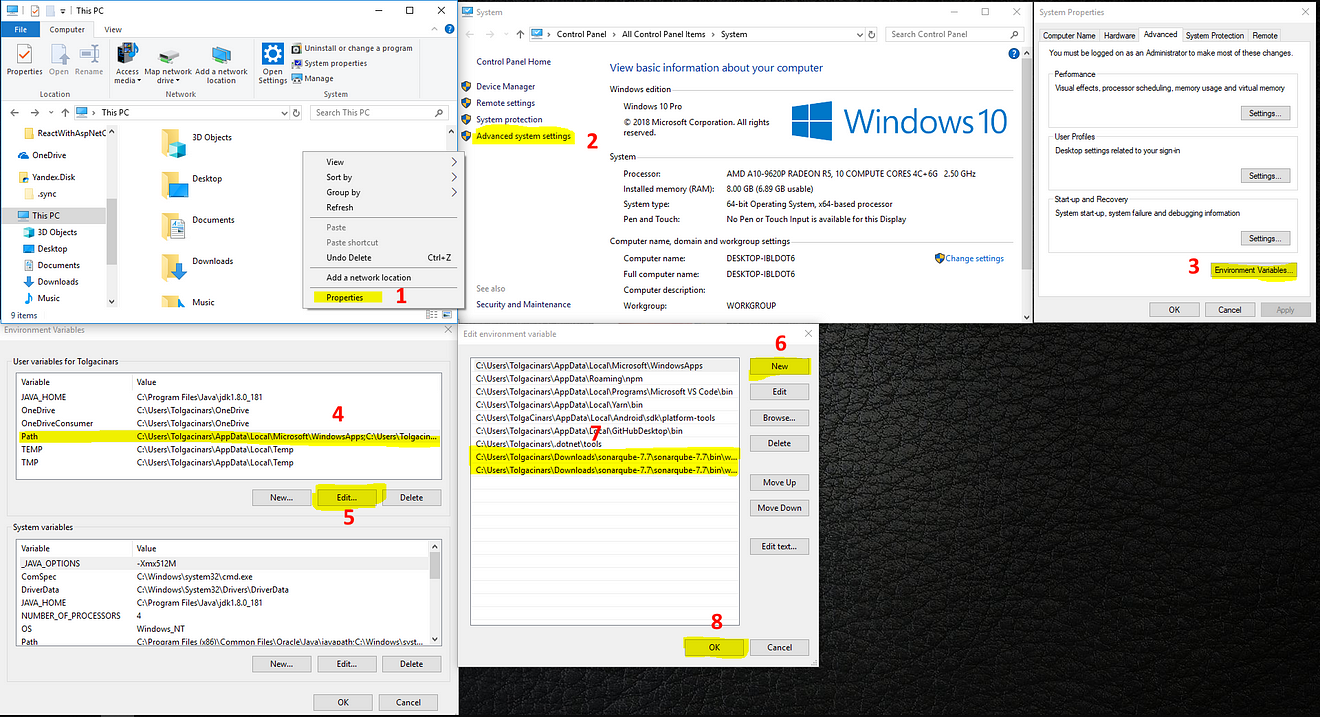This screenshot has width=1320, height=717.
Task: Select the Roaming\npm path entry
Action: [607, 379]
